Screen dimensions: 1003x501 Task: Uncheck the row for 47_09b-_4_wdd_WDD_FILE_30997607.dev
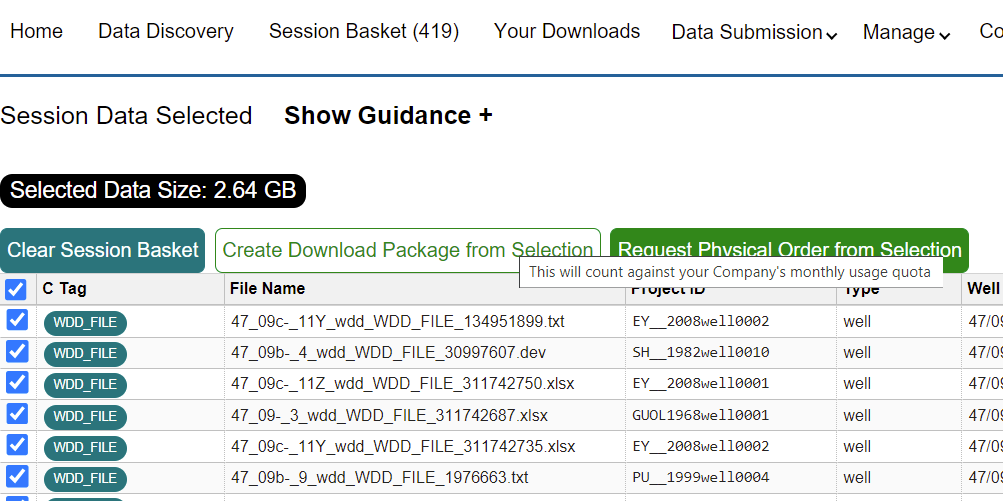[x=17, y=351]
